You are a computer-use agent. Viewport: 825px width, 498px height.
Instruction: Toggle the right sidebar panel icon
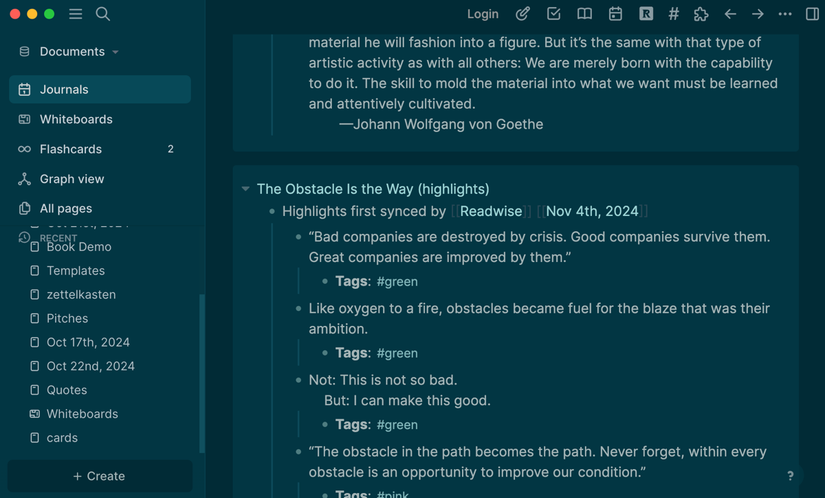pyautogui.click(x=812, y=14)
